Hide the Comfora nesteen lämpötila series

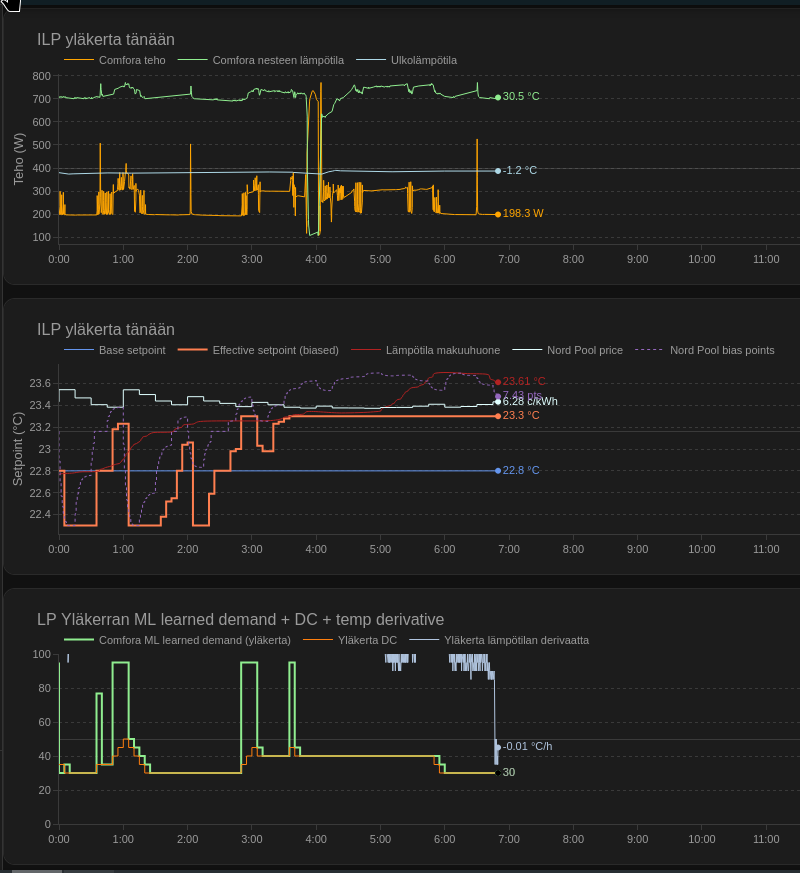[x=277, y=60]
